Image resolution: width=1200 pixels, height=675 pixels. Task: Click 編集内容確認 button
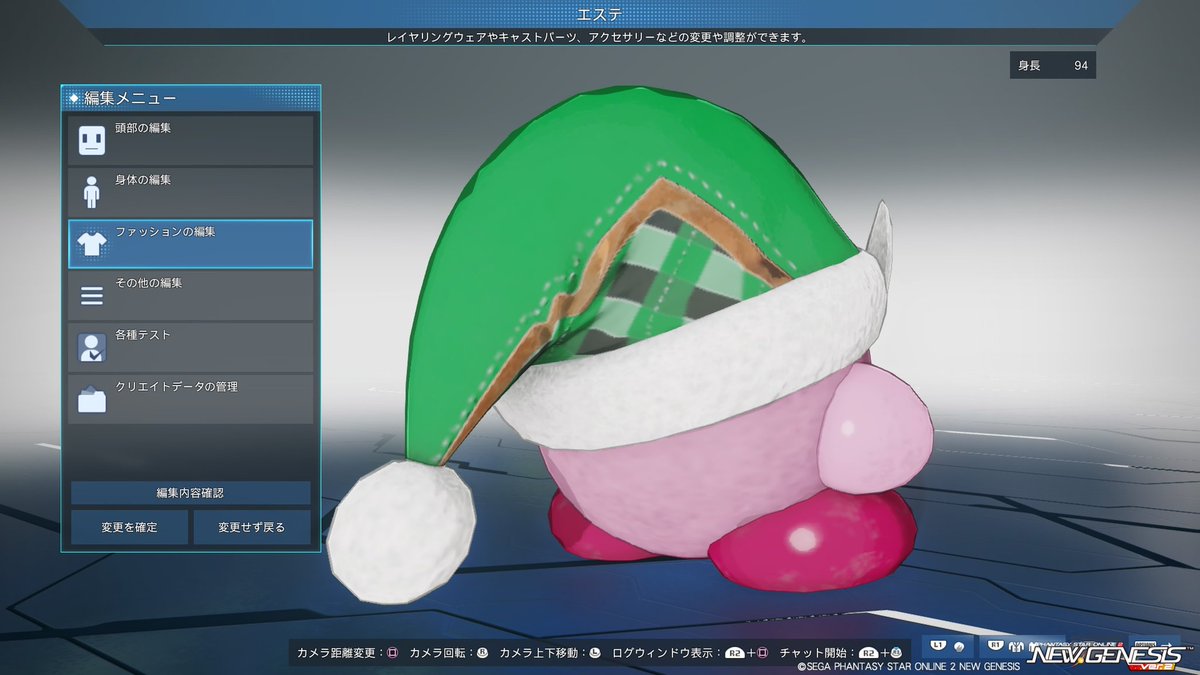[x=190, y=493]
